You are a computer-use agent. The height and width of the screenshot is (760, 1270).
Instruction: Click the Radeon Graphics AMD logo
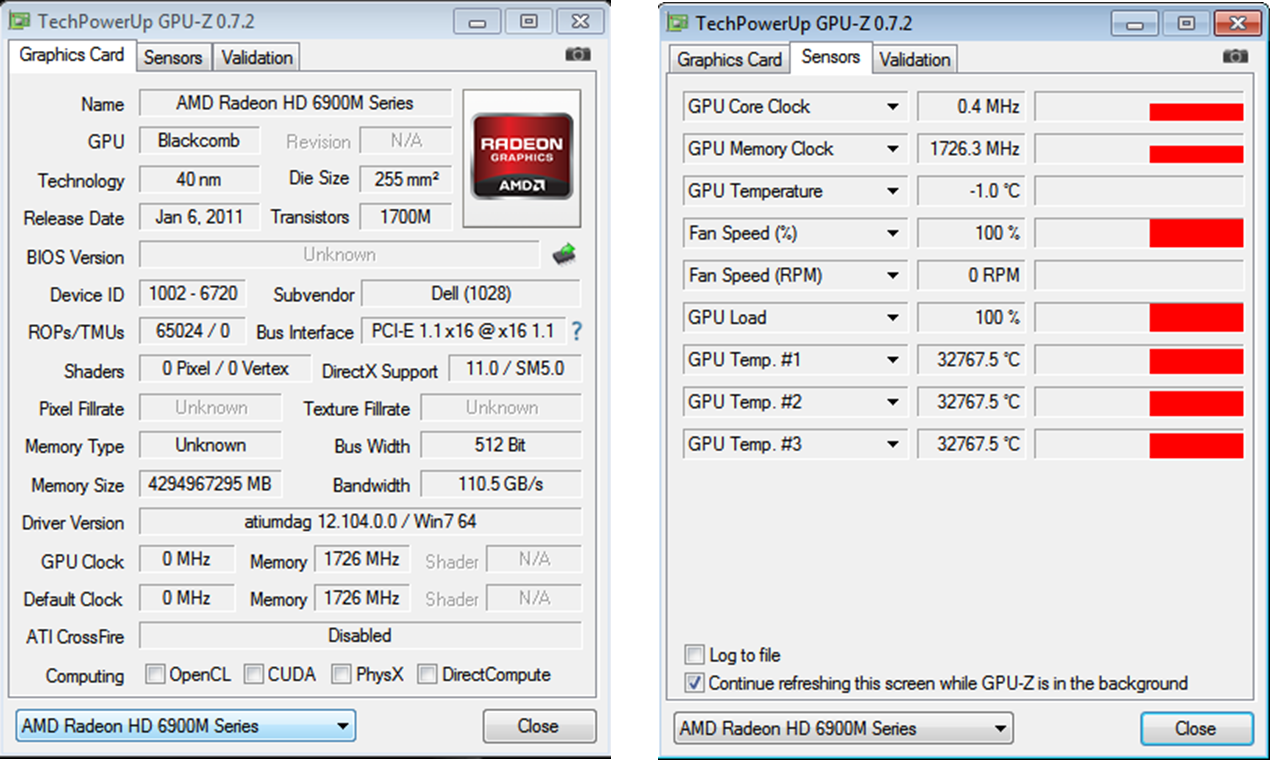(522, 155)
